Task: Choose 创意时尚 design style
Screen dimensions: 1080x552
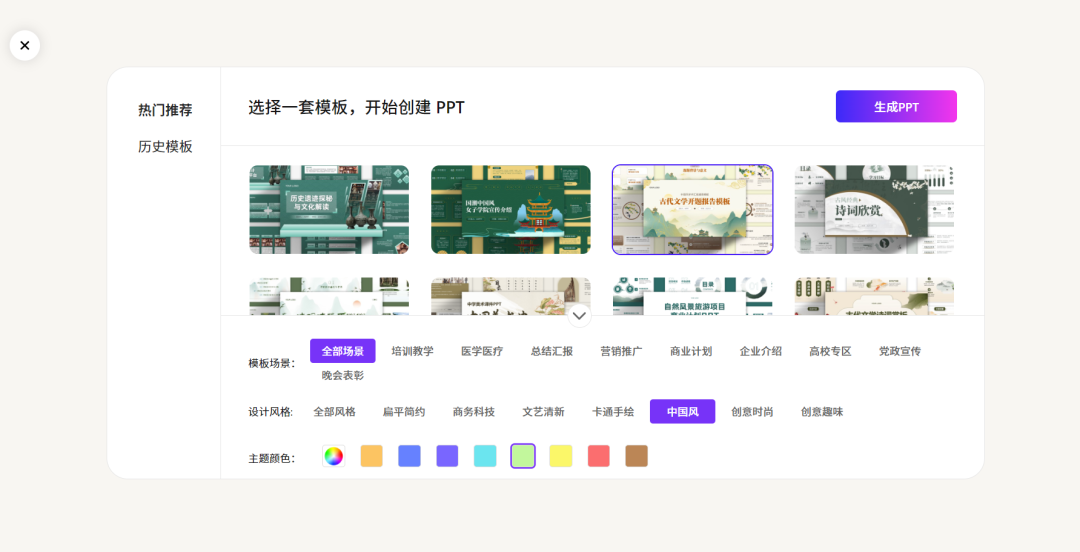Action: [x=752, y=411]
